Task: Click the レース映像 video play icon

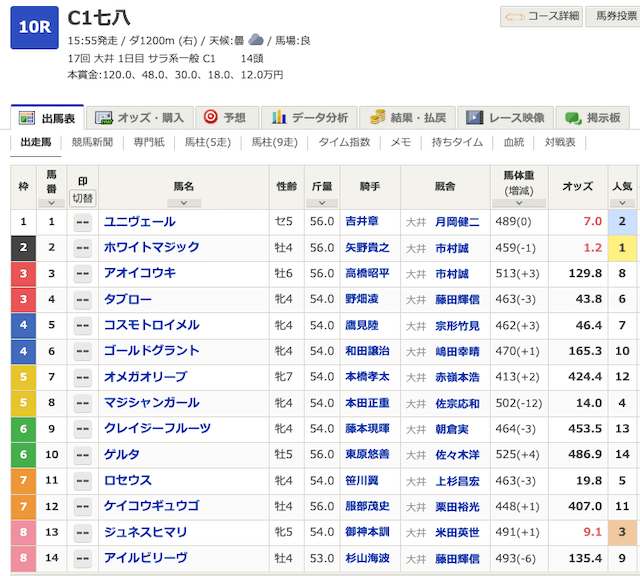Action: [471, 117]
